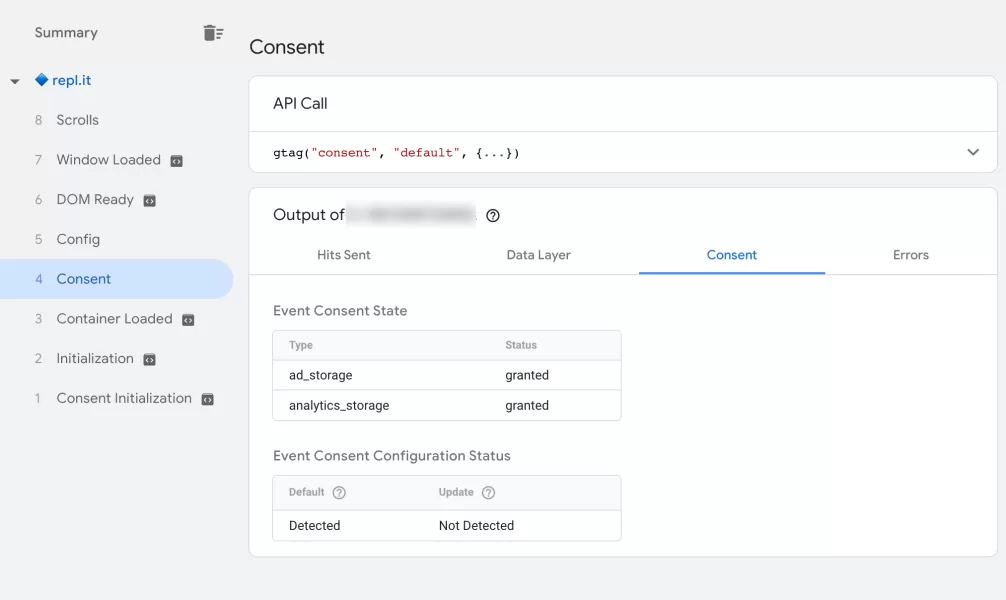Click the clear events trash icon
This screenshot has width=1006, height=600.
tap(213, 33)
